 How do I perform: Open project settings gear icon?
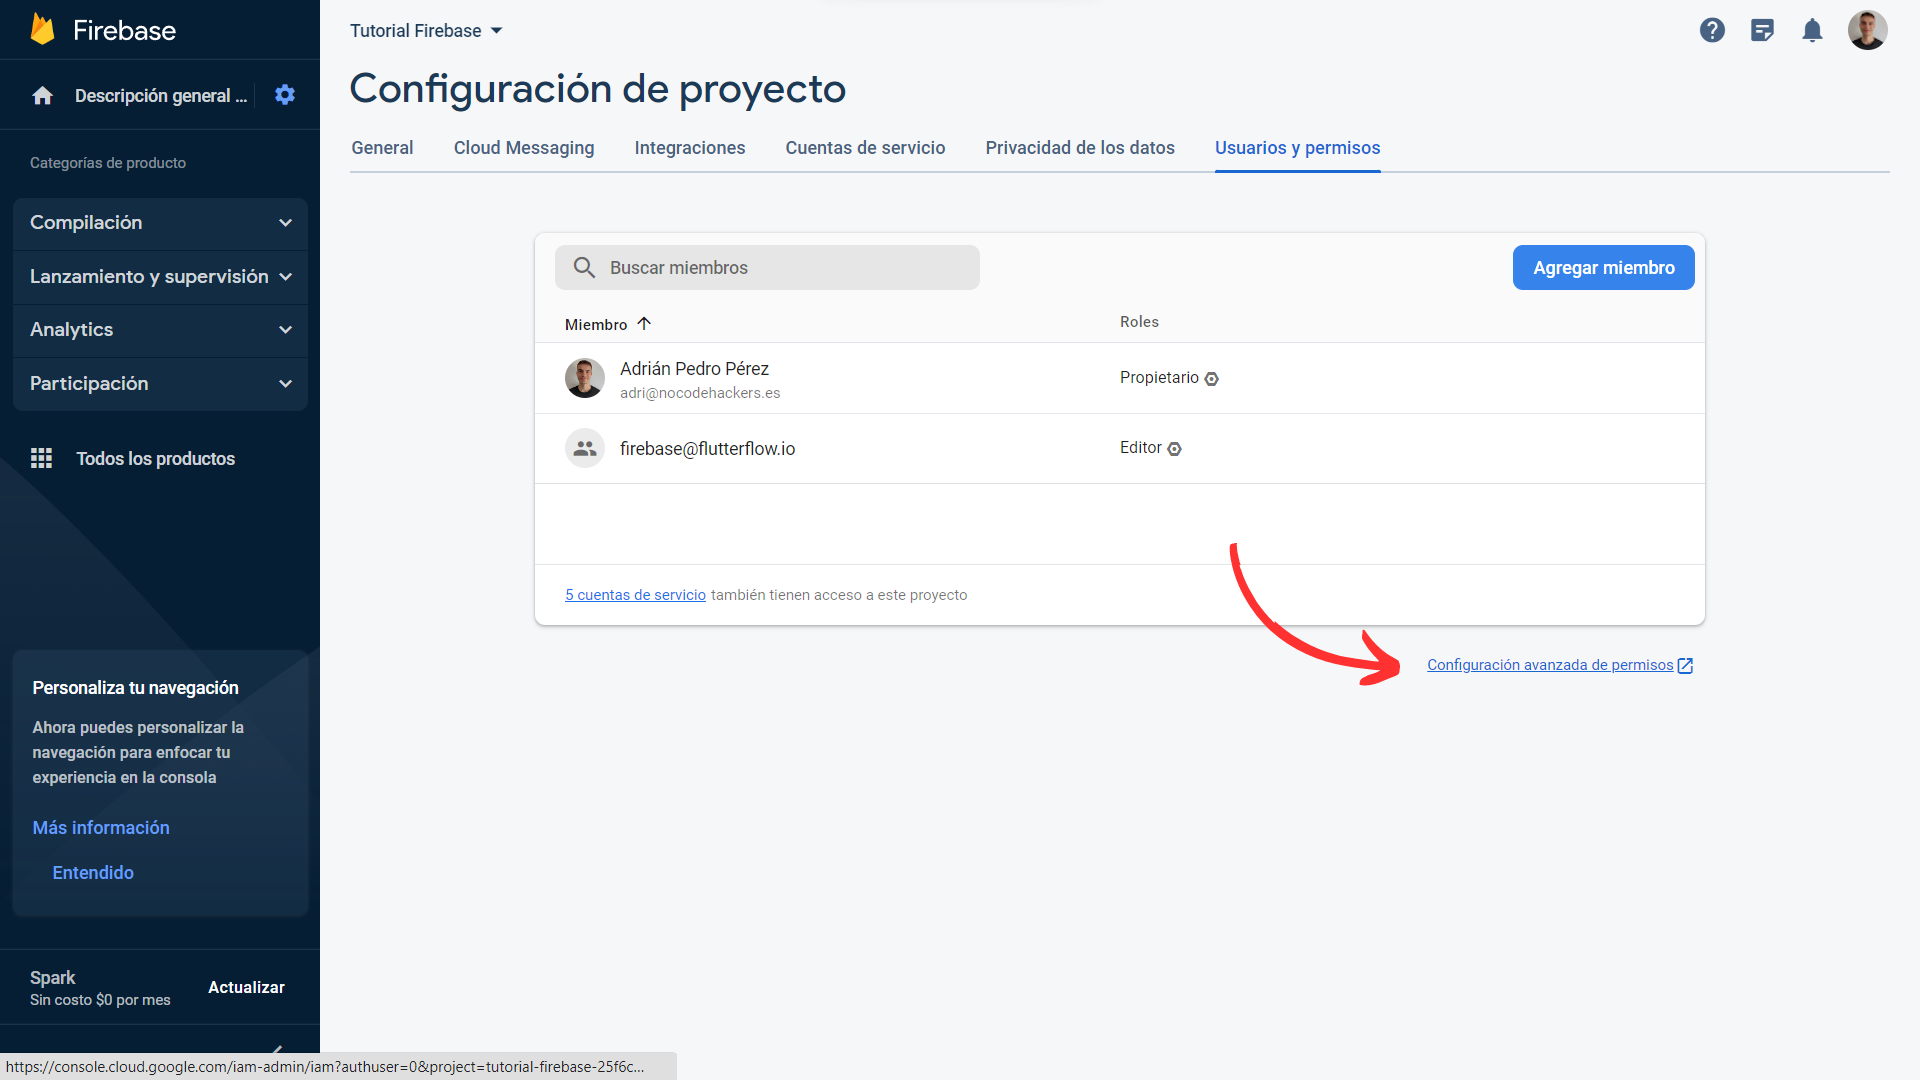coord(285,94)
